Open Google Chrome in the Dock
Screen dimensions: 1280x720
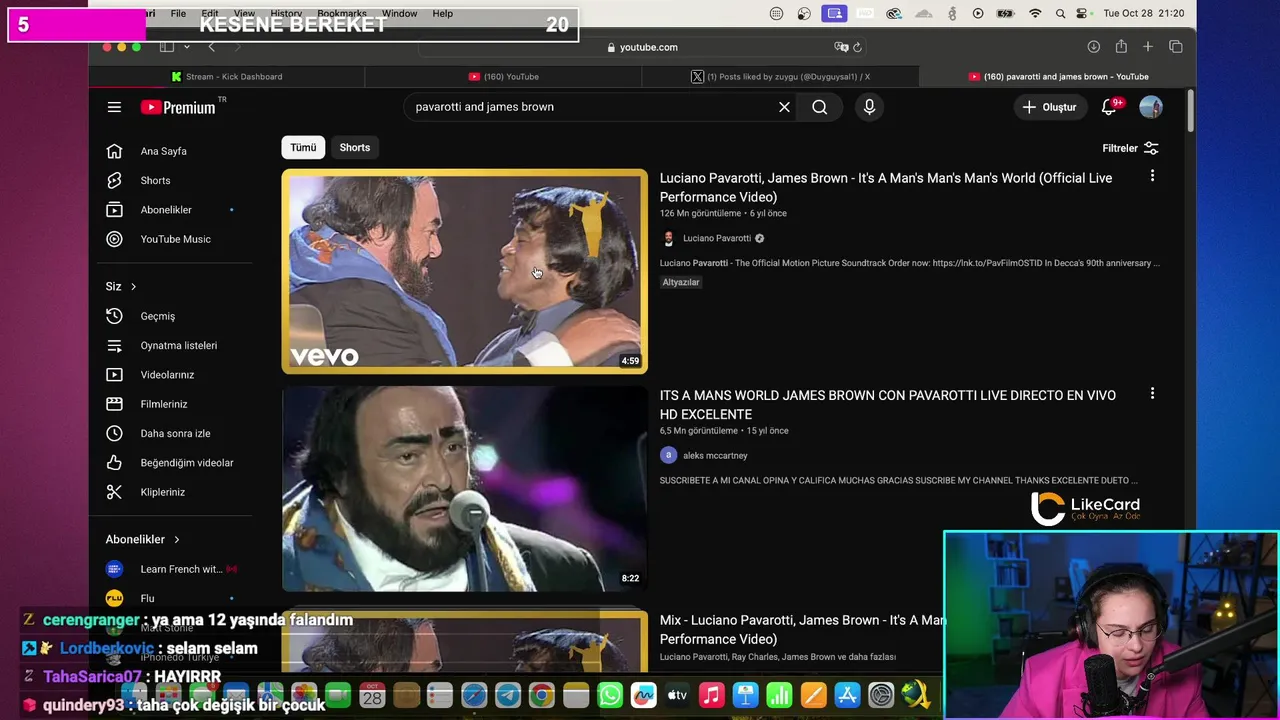coord(542,695)
